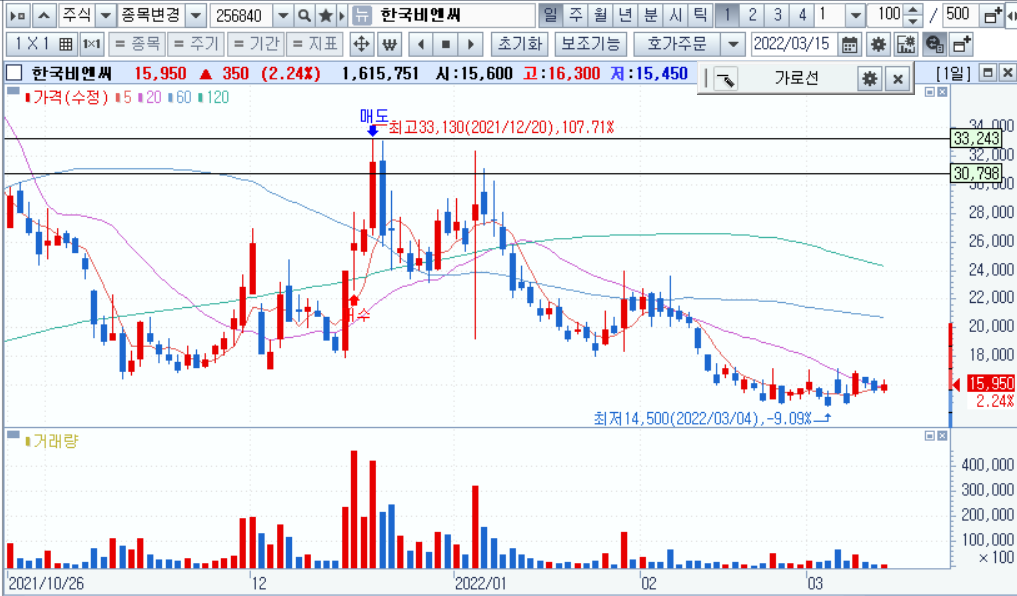Select horizontal line price label 30,798
Viewport: 1017px width, 596px height.
pos(976,173)
